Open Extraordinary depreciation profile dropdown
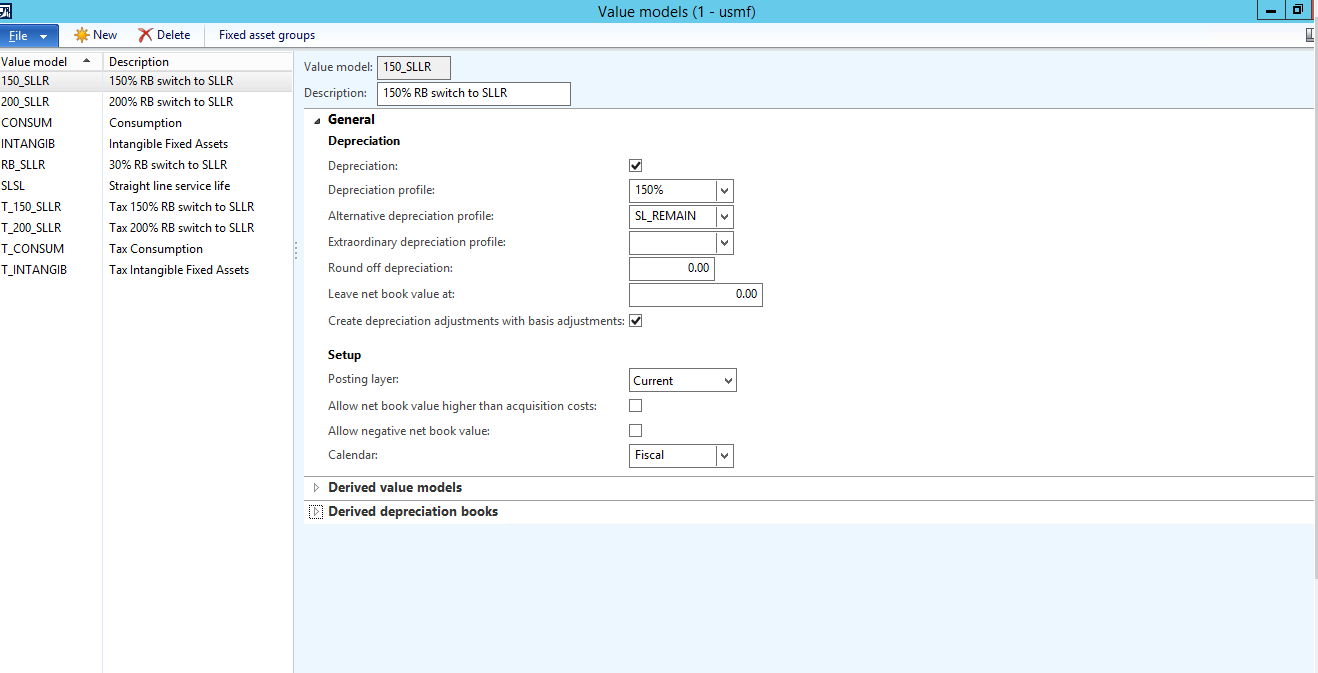 [725, 242]
